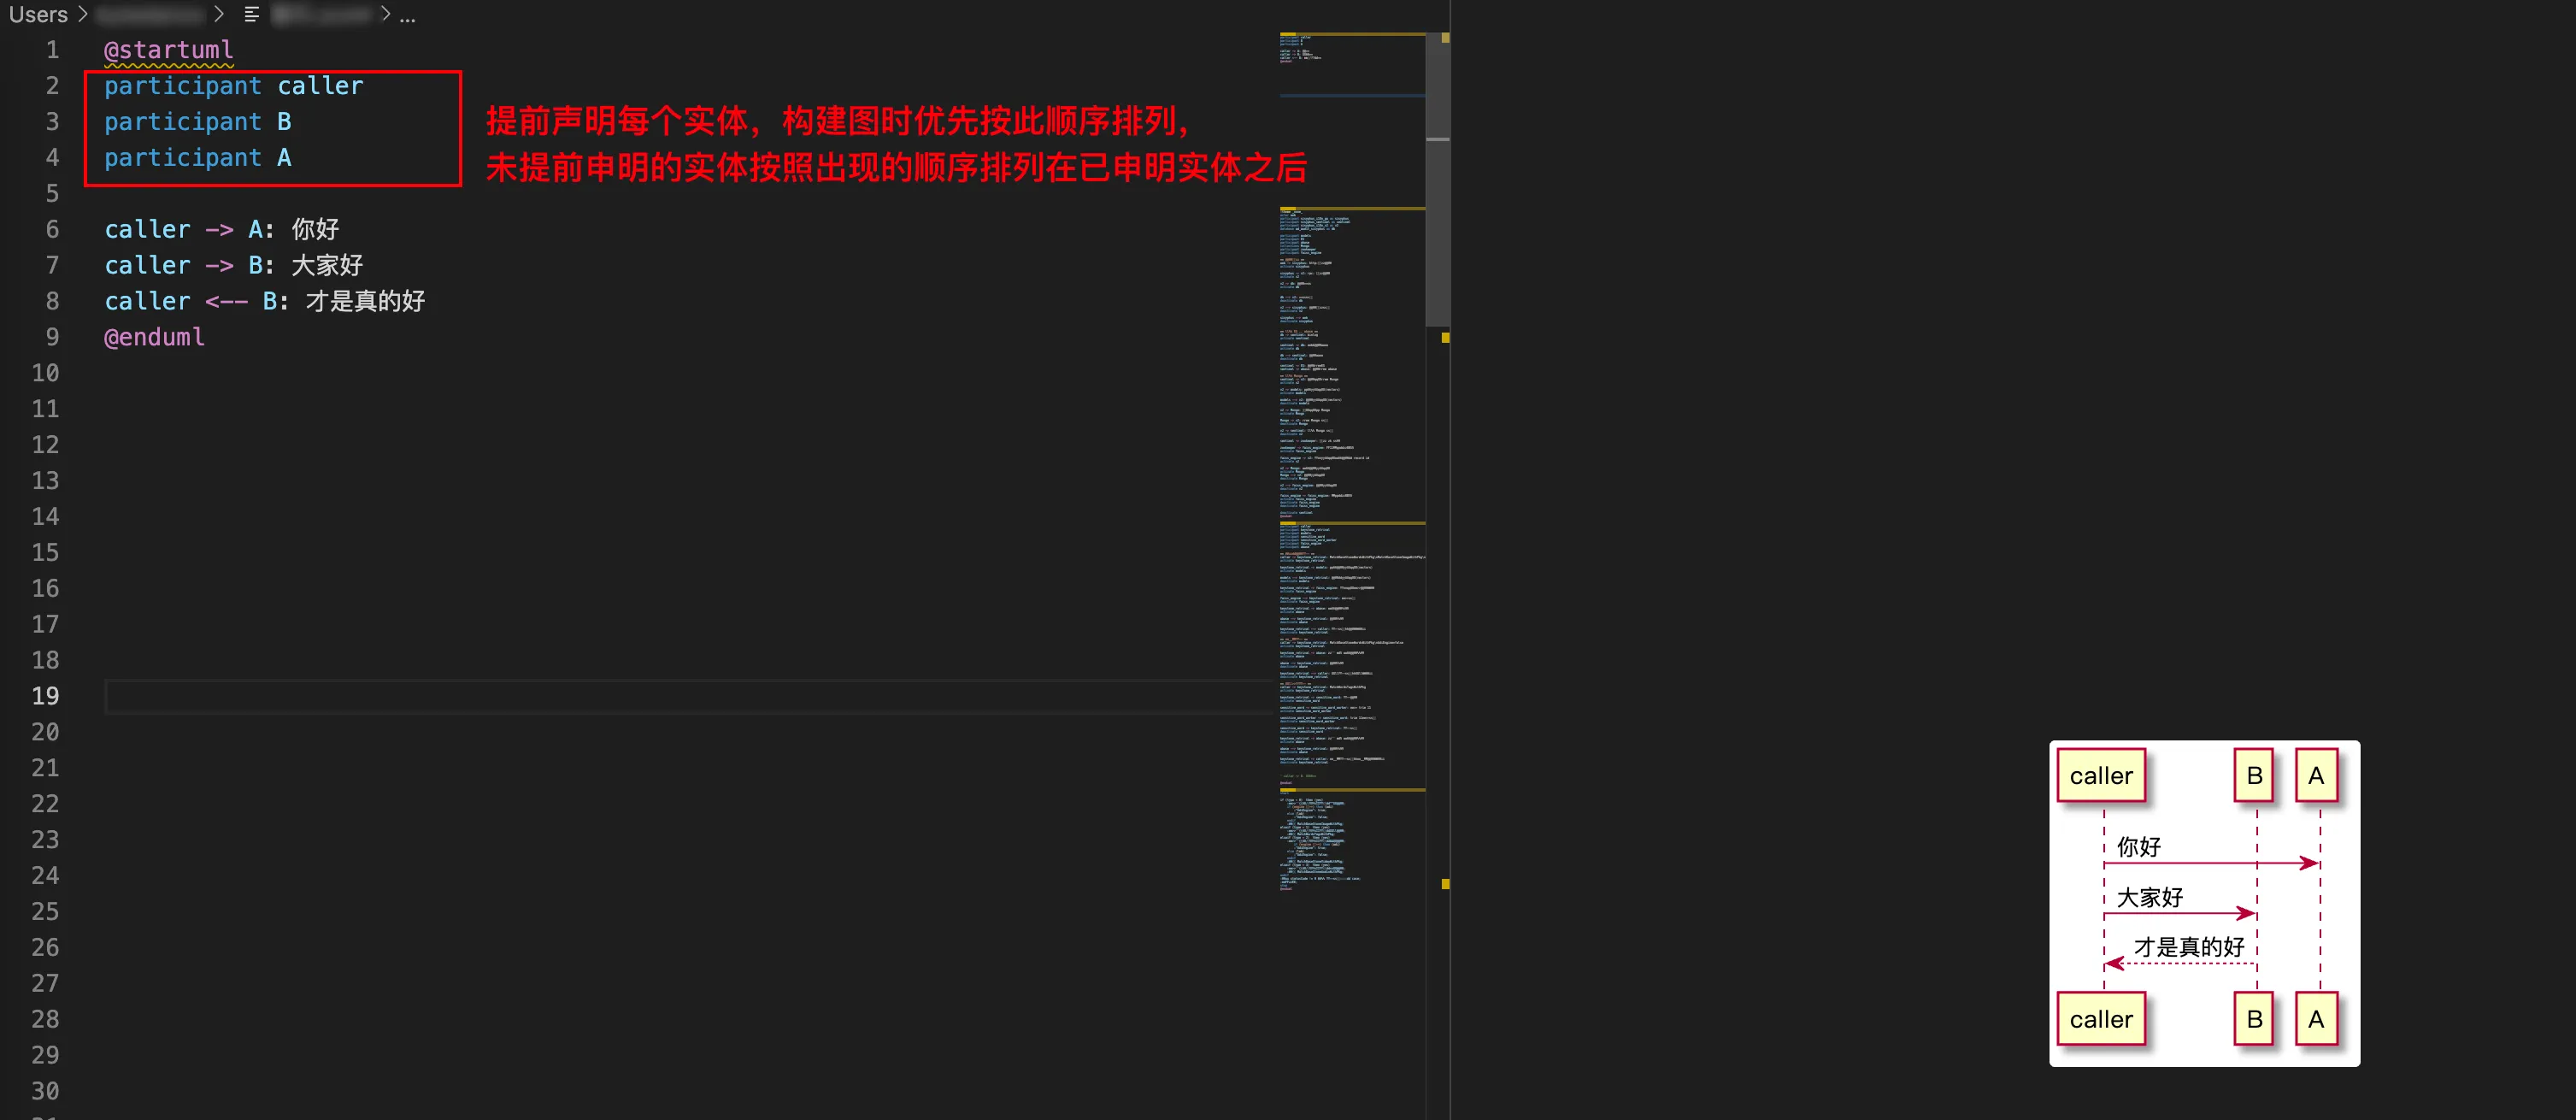
Task: Click line number 19 in gutter
Action: tap(45, 696)
